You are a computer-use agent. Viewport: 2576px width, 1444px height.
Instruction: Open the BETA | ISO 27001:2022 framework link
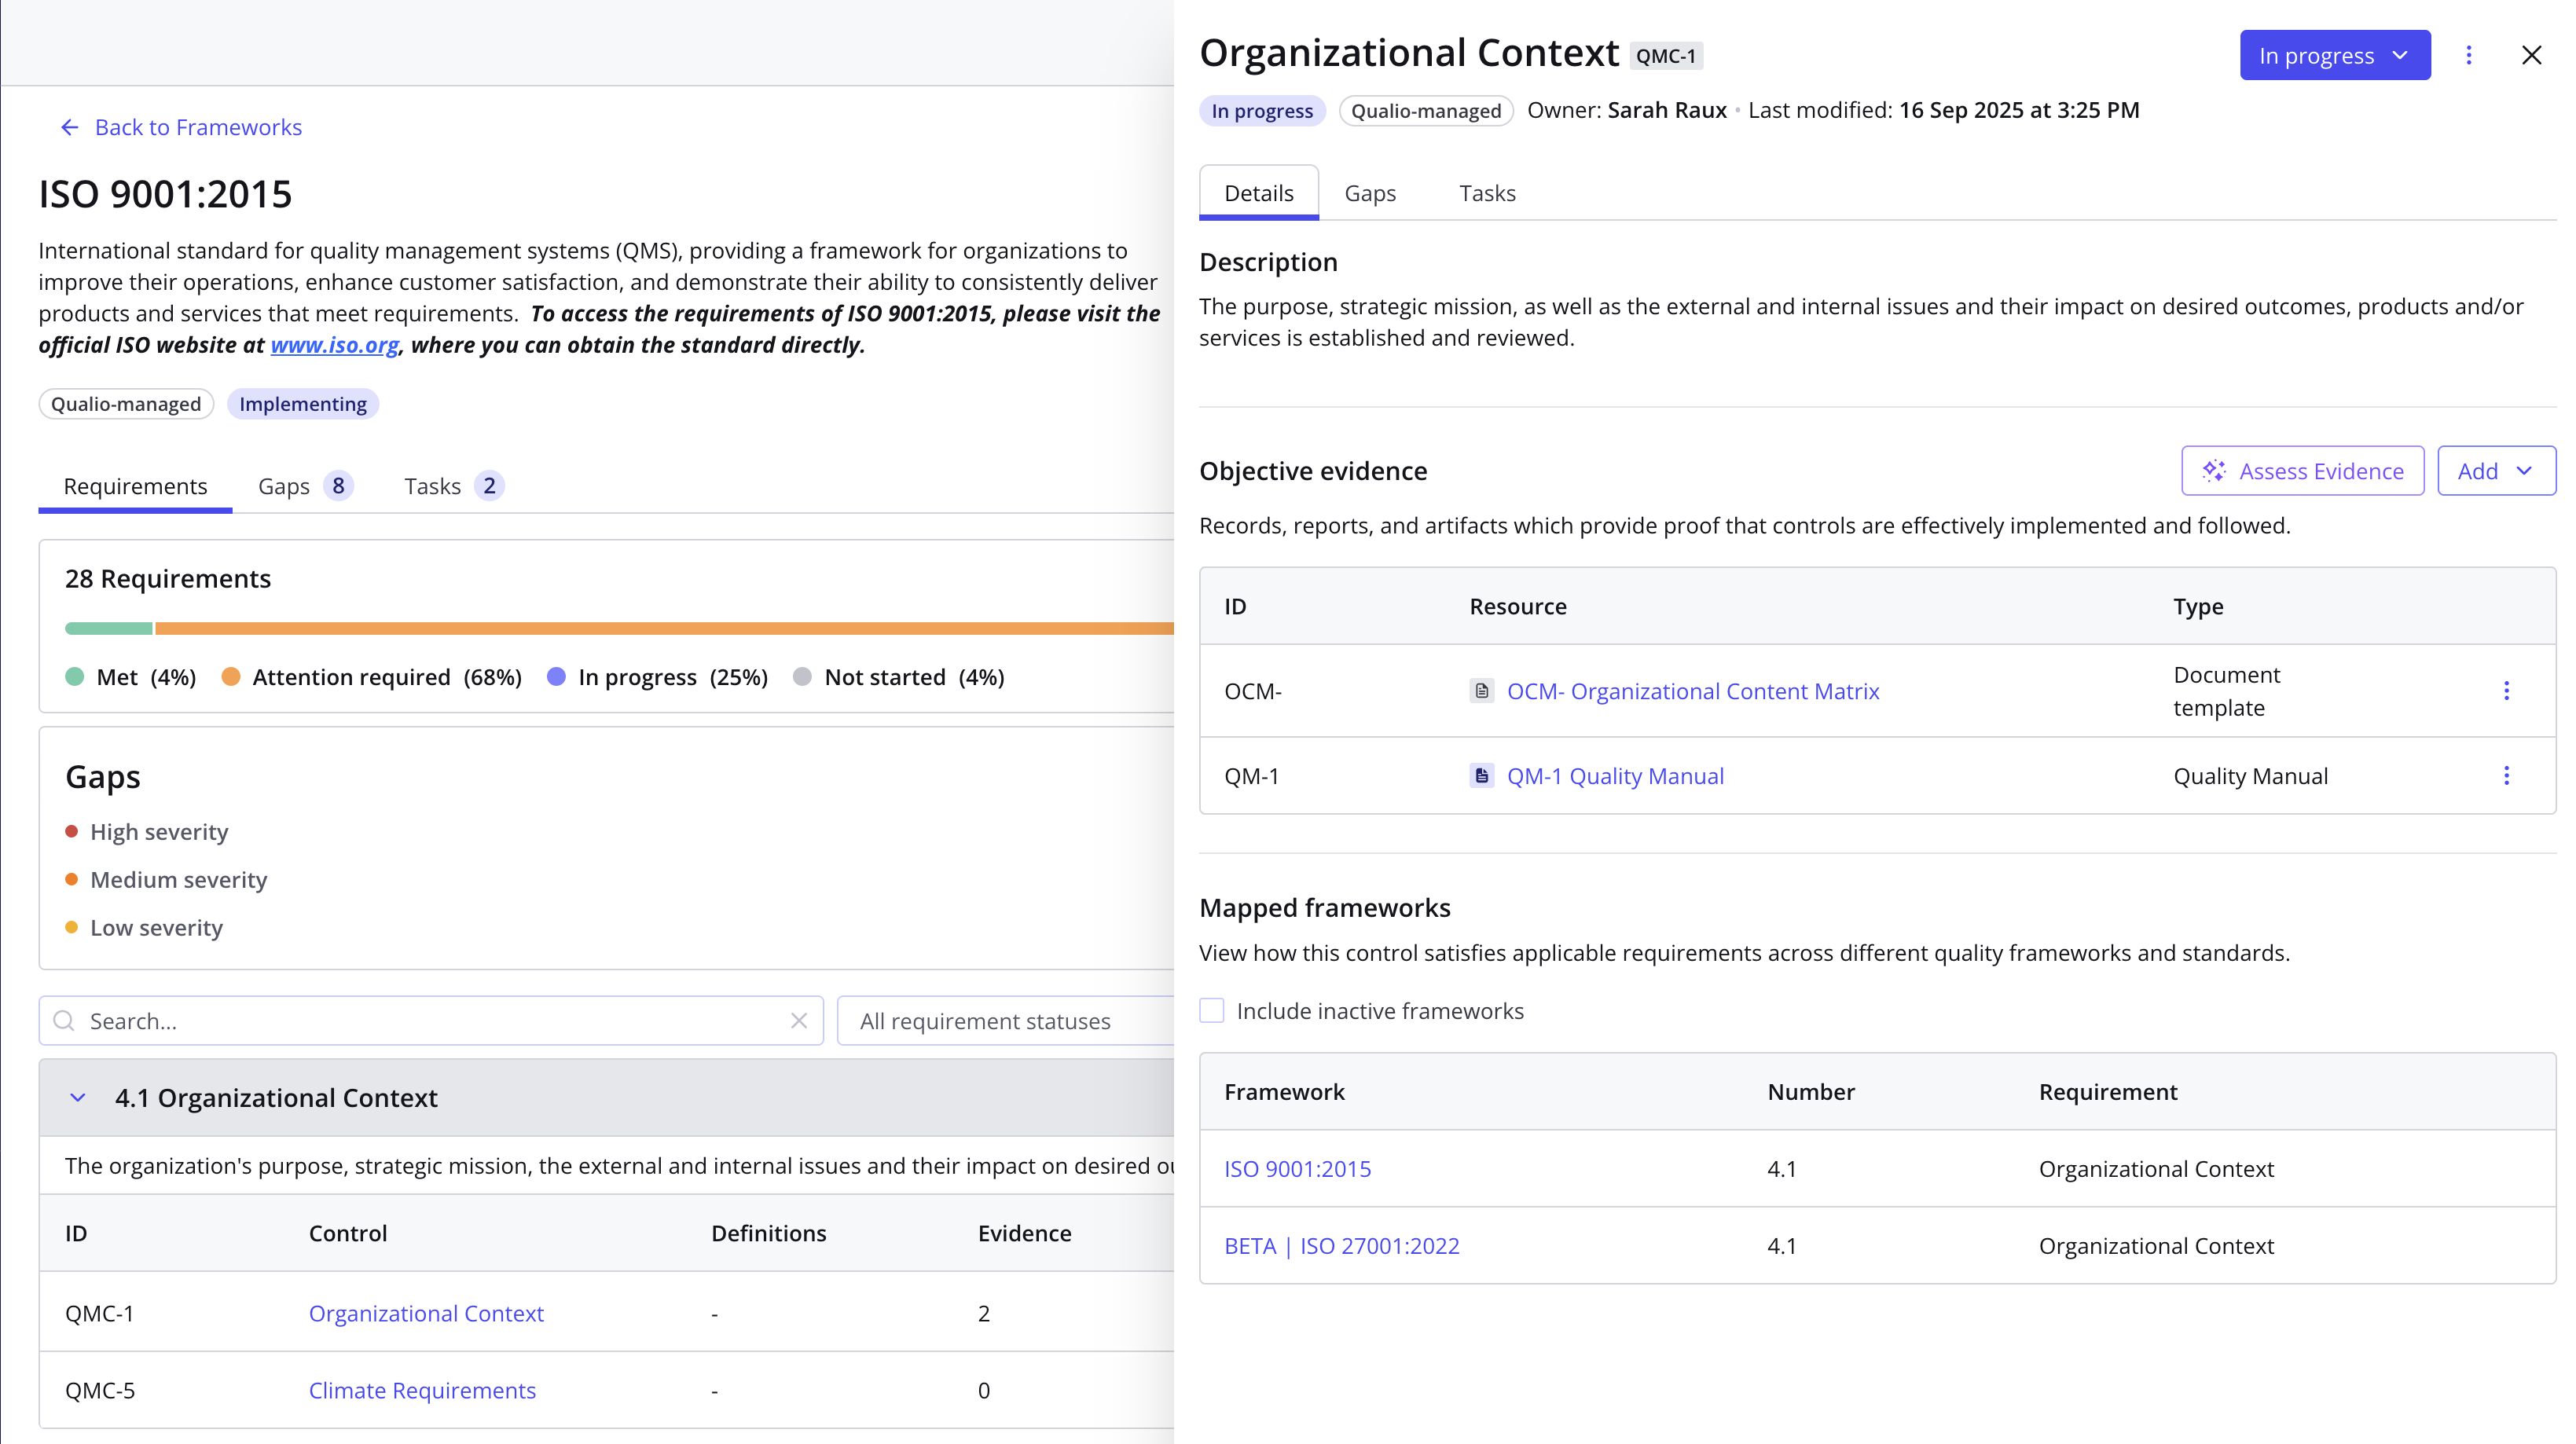(x=1343, y=1245)
